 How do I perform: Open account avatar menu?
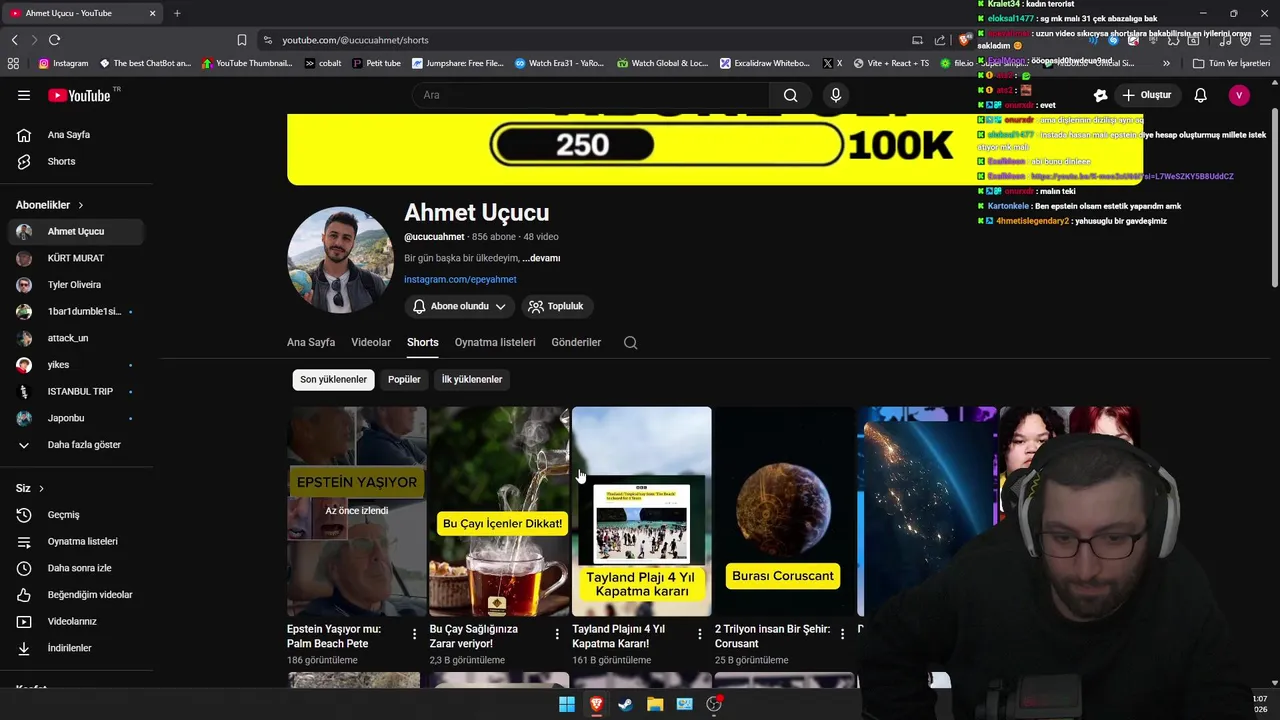(x=1239, y=95)
